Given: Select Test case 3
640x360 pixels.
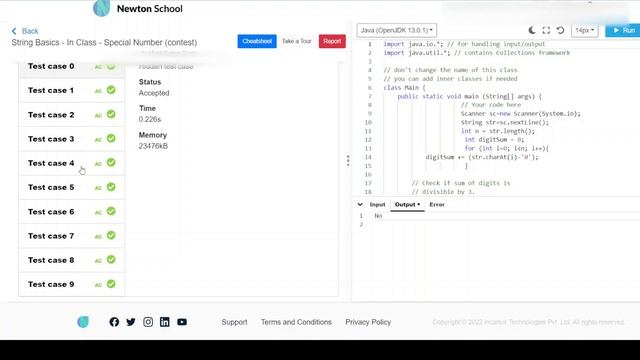Looking at the screenshot, I should click(71, 139).
